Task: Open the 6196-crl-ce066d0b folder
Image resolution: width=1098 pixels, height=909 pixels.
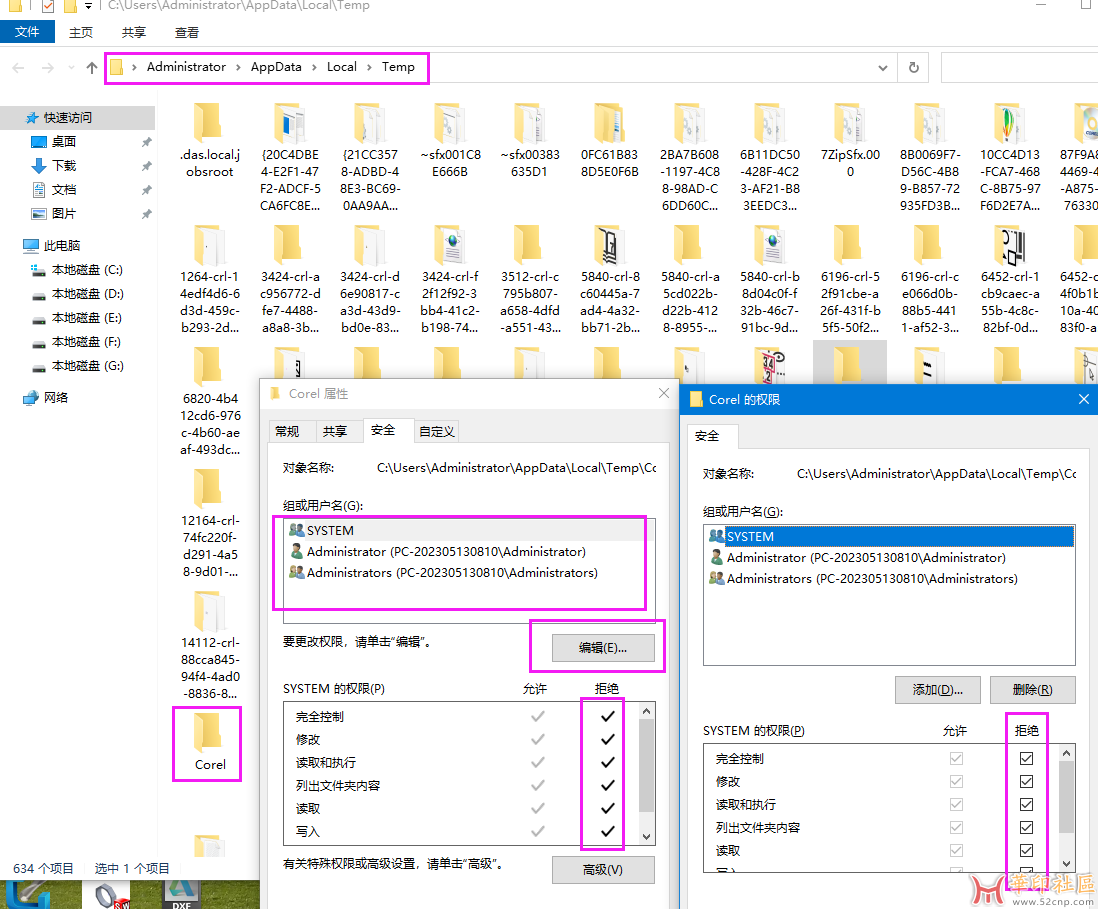Action: point(930,279)
